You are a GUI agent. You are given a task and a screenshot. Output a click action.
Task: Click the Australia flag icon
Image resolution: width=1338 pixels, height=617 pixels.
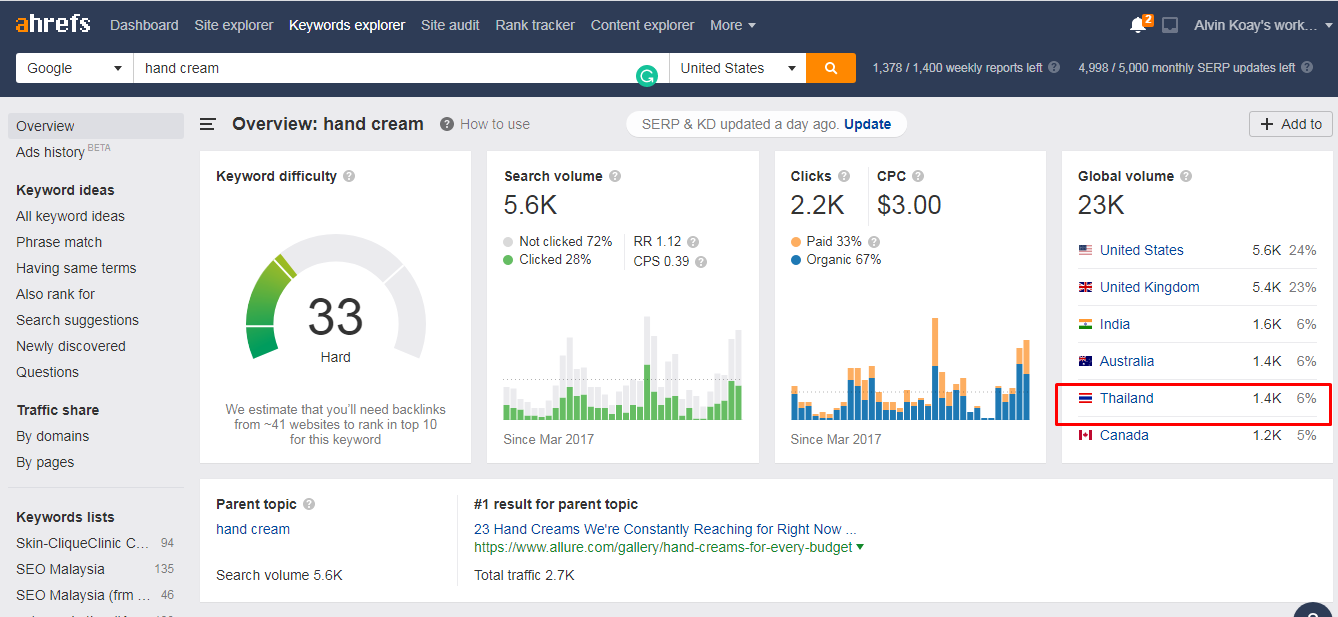click(1085, 361)
